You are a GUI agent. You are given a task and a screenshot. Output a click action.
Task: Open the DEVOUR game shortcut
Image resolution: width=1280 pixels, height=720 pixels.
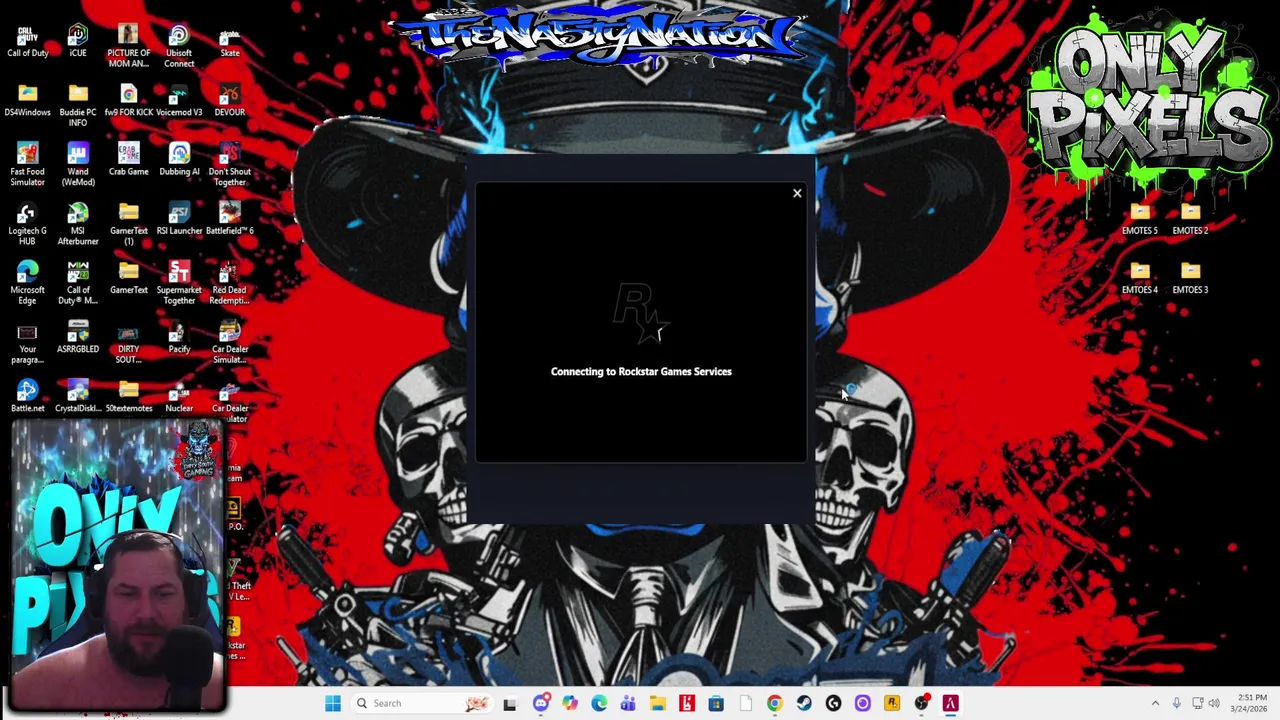230,101
